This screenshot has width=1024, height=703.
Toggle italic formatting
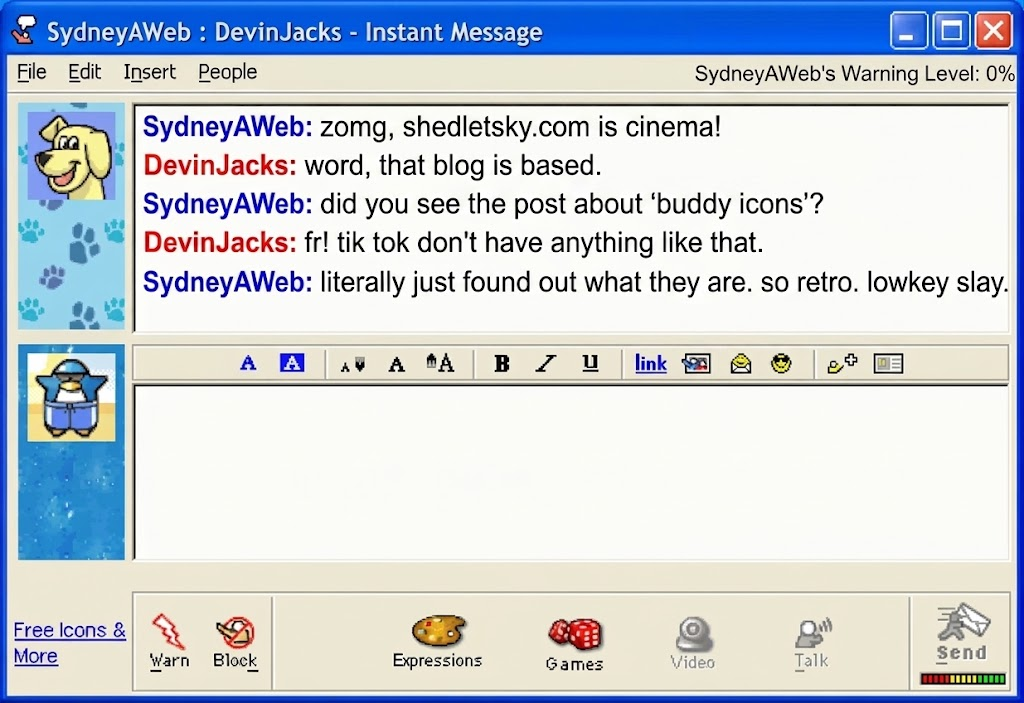click(x=546, y=363)
